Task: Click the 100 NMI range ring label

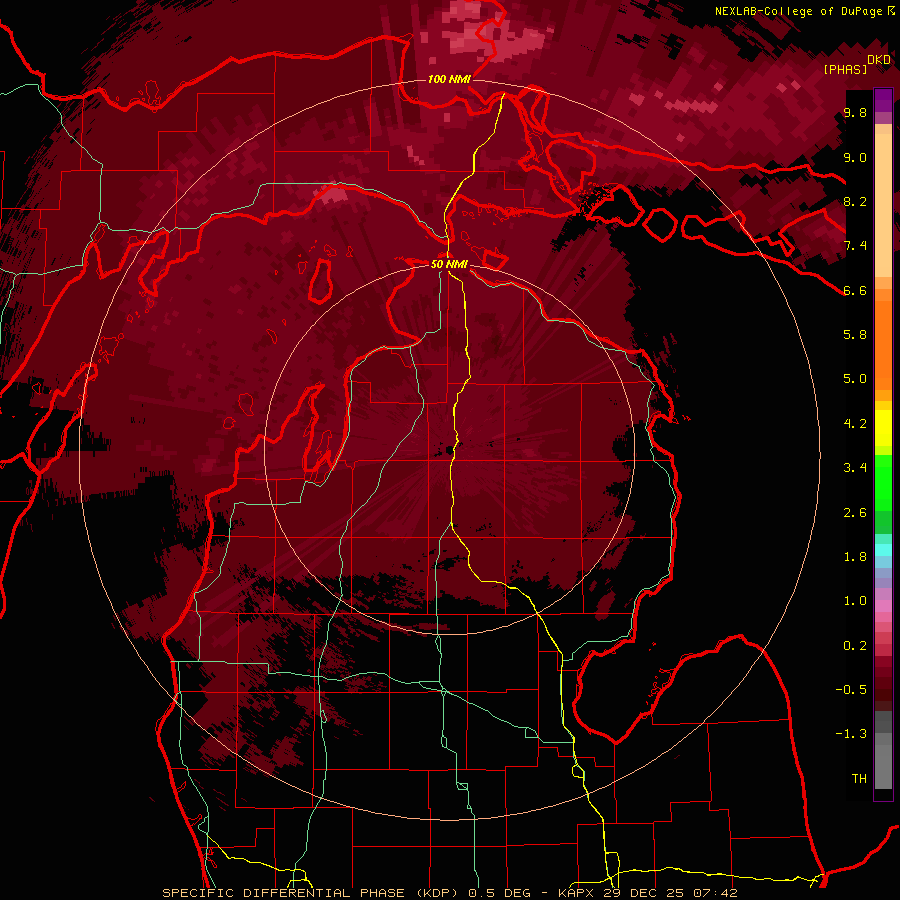Action: [449, 79]
